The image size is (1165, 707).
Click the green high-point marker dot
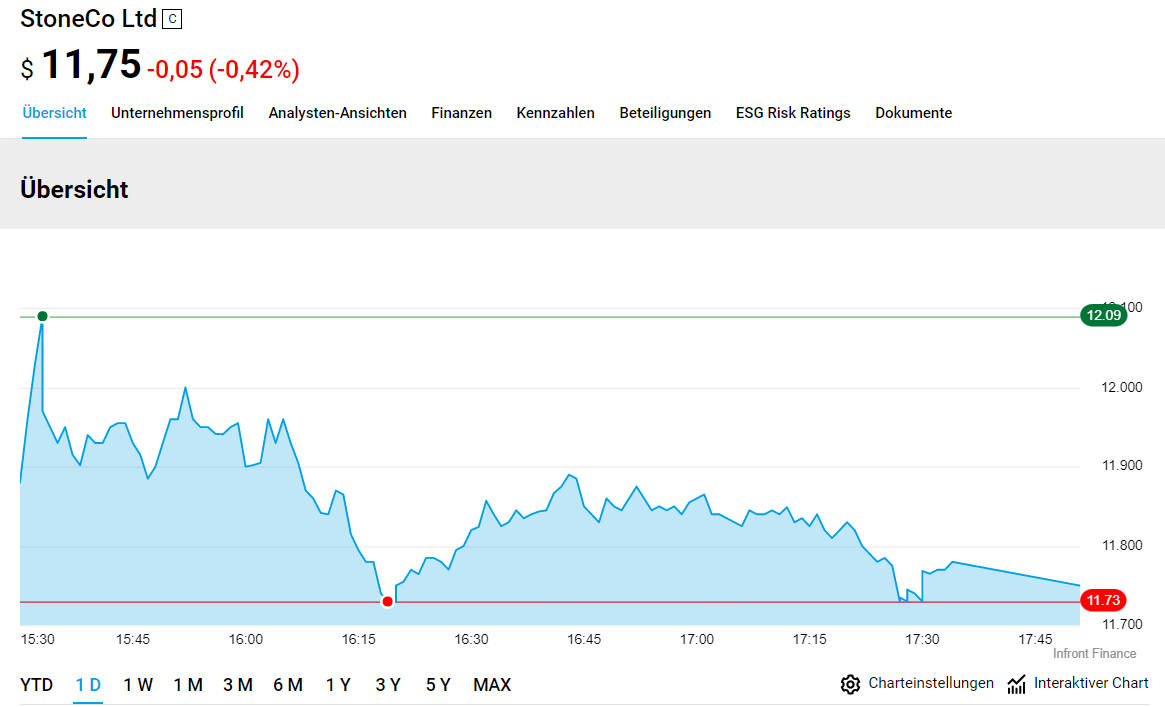click(42, 316)
